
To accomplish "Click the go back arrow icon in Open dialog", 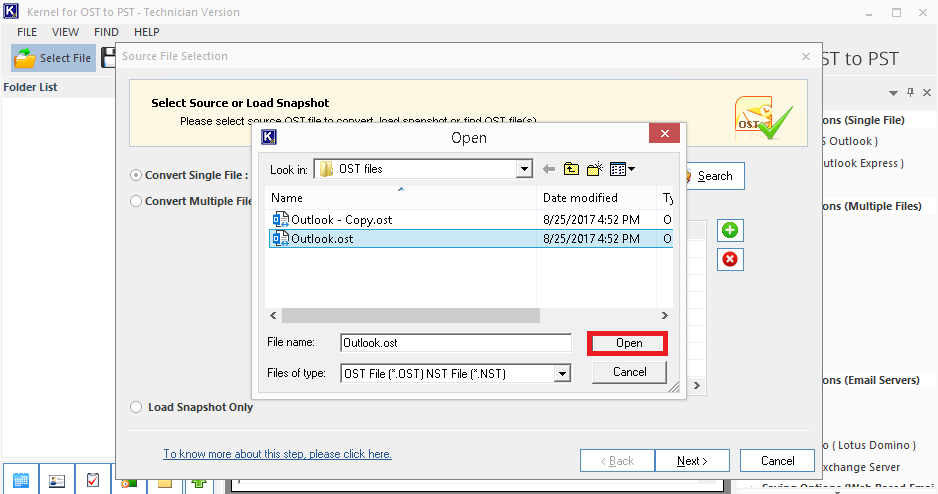I will coord(549,169).
